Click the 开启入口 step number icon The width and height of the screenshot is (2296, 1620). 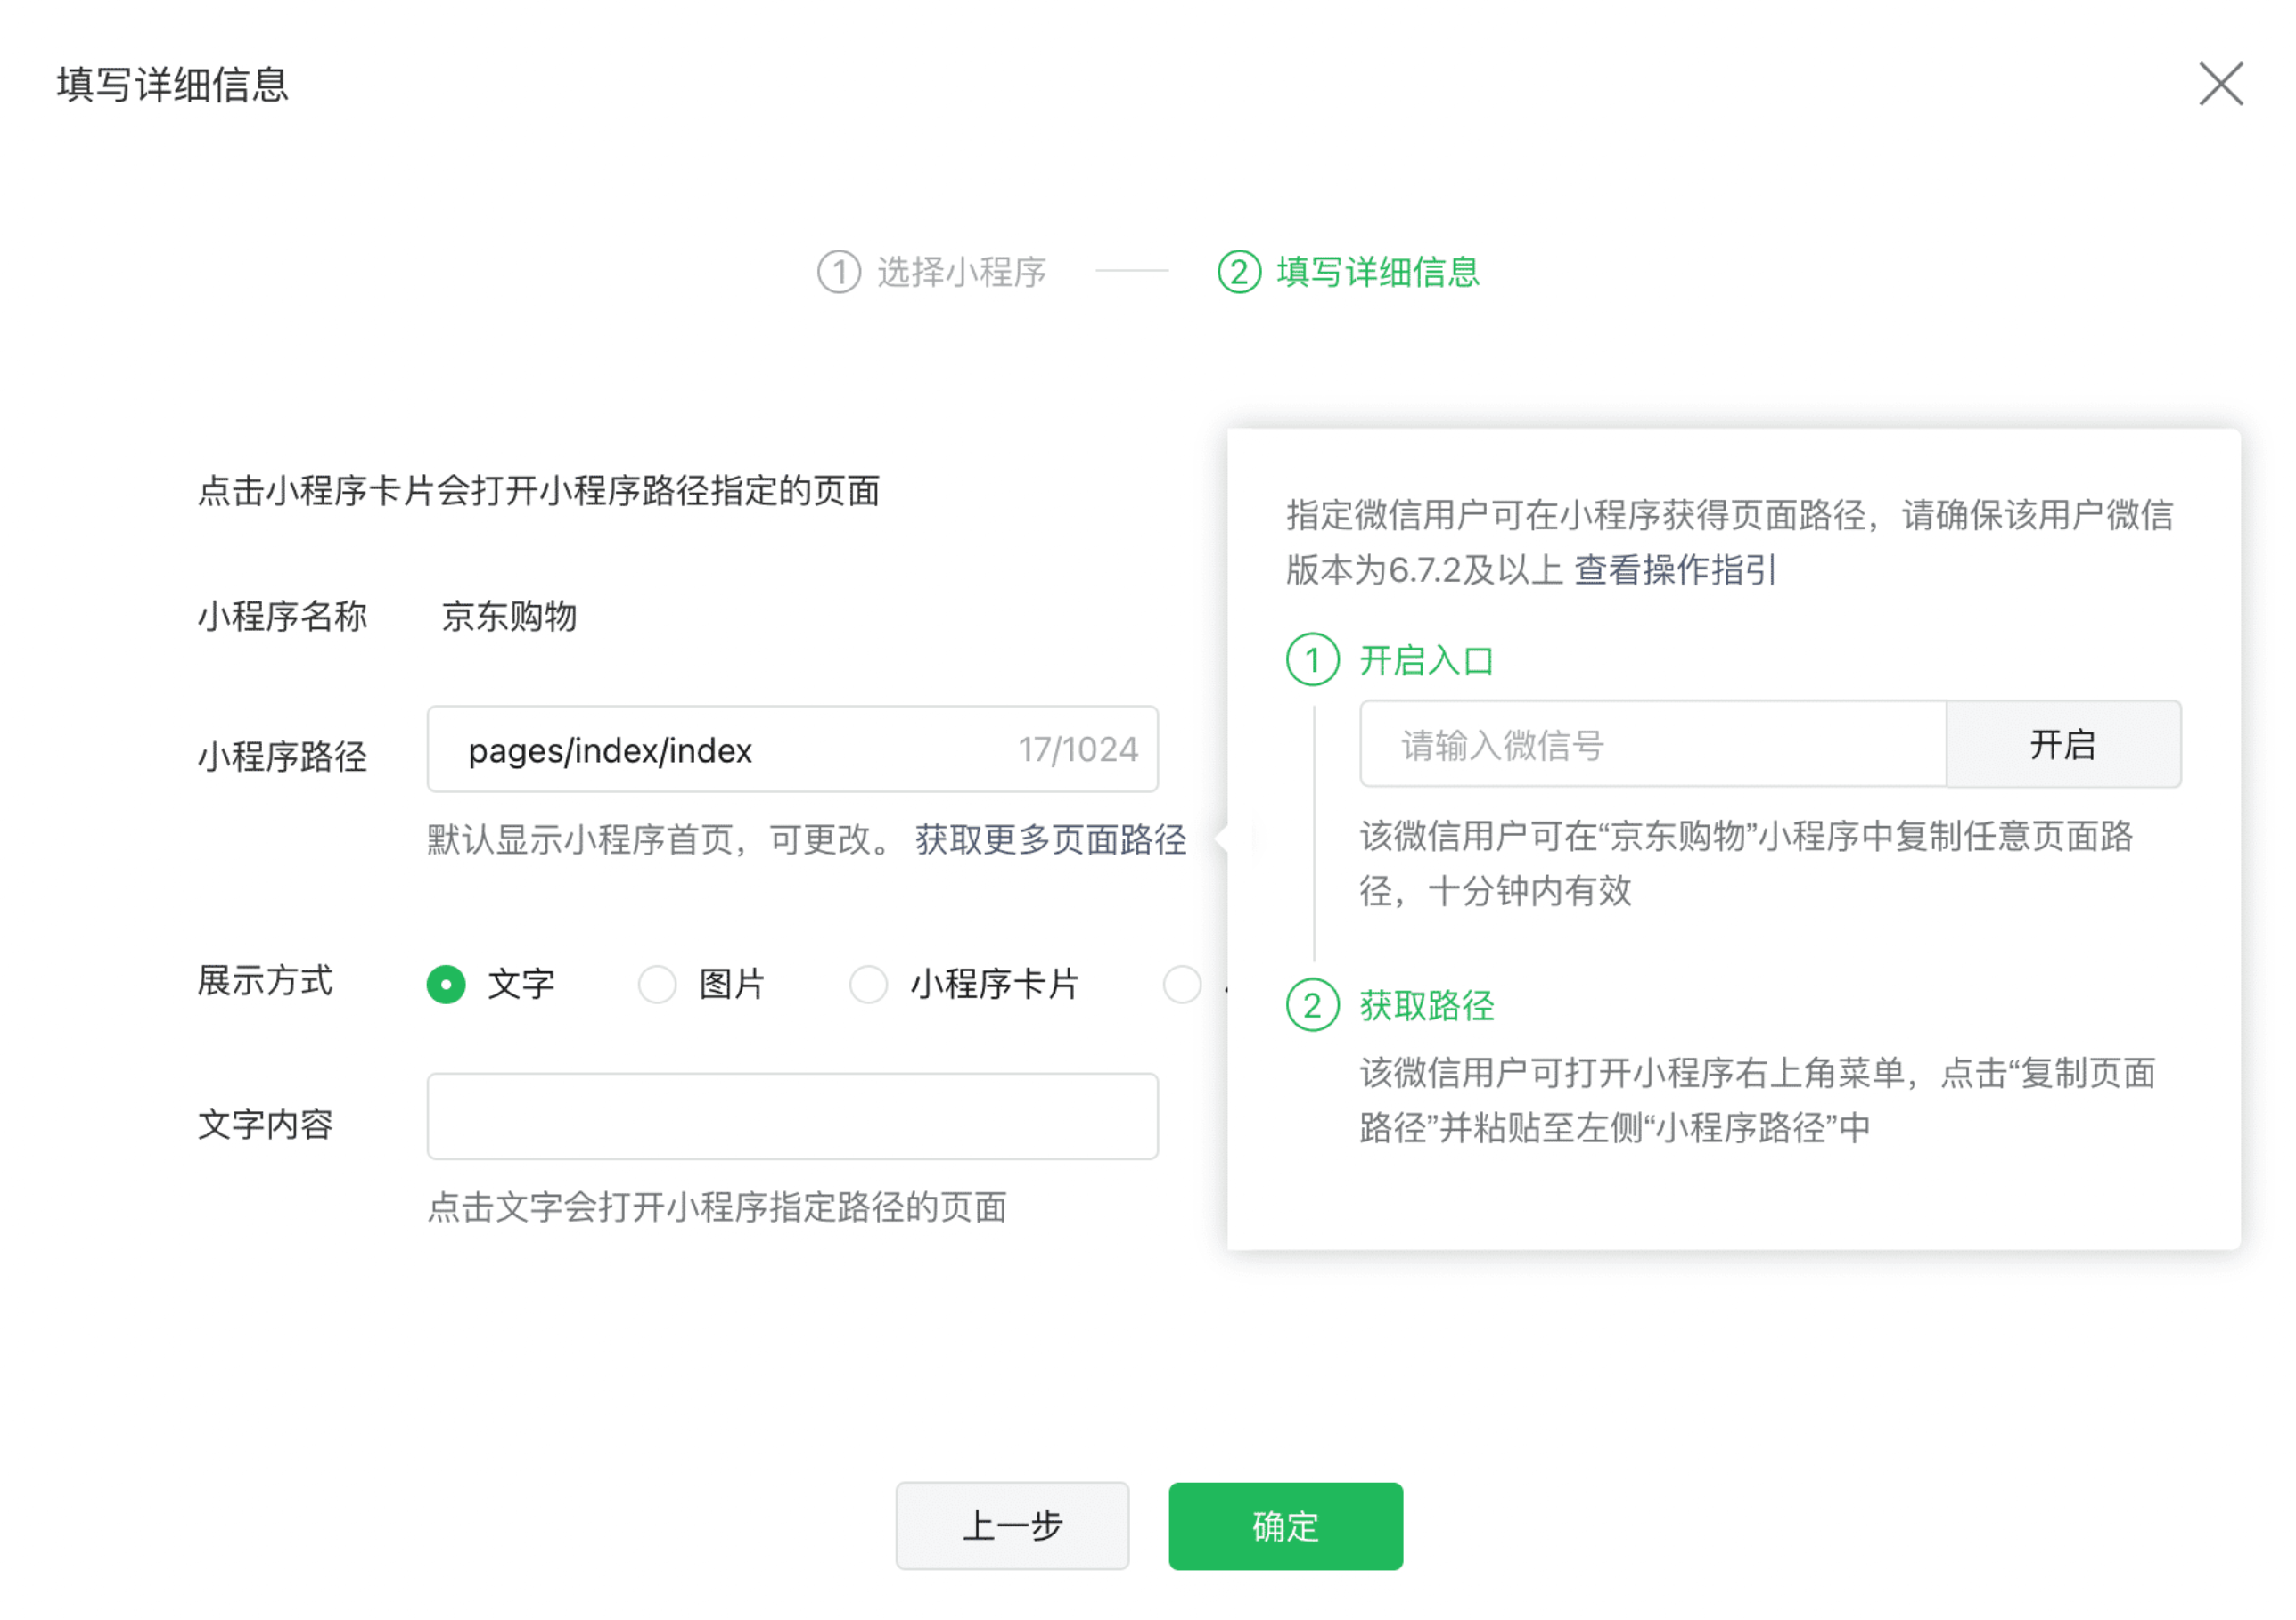tap(1312, 660)
